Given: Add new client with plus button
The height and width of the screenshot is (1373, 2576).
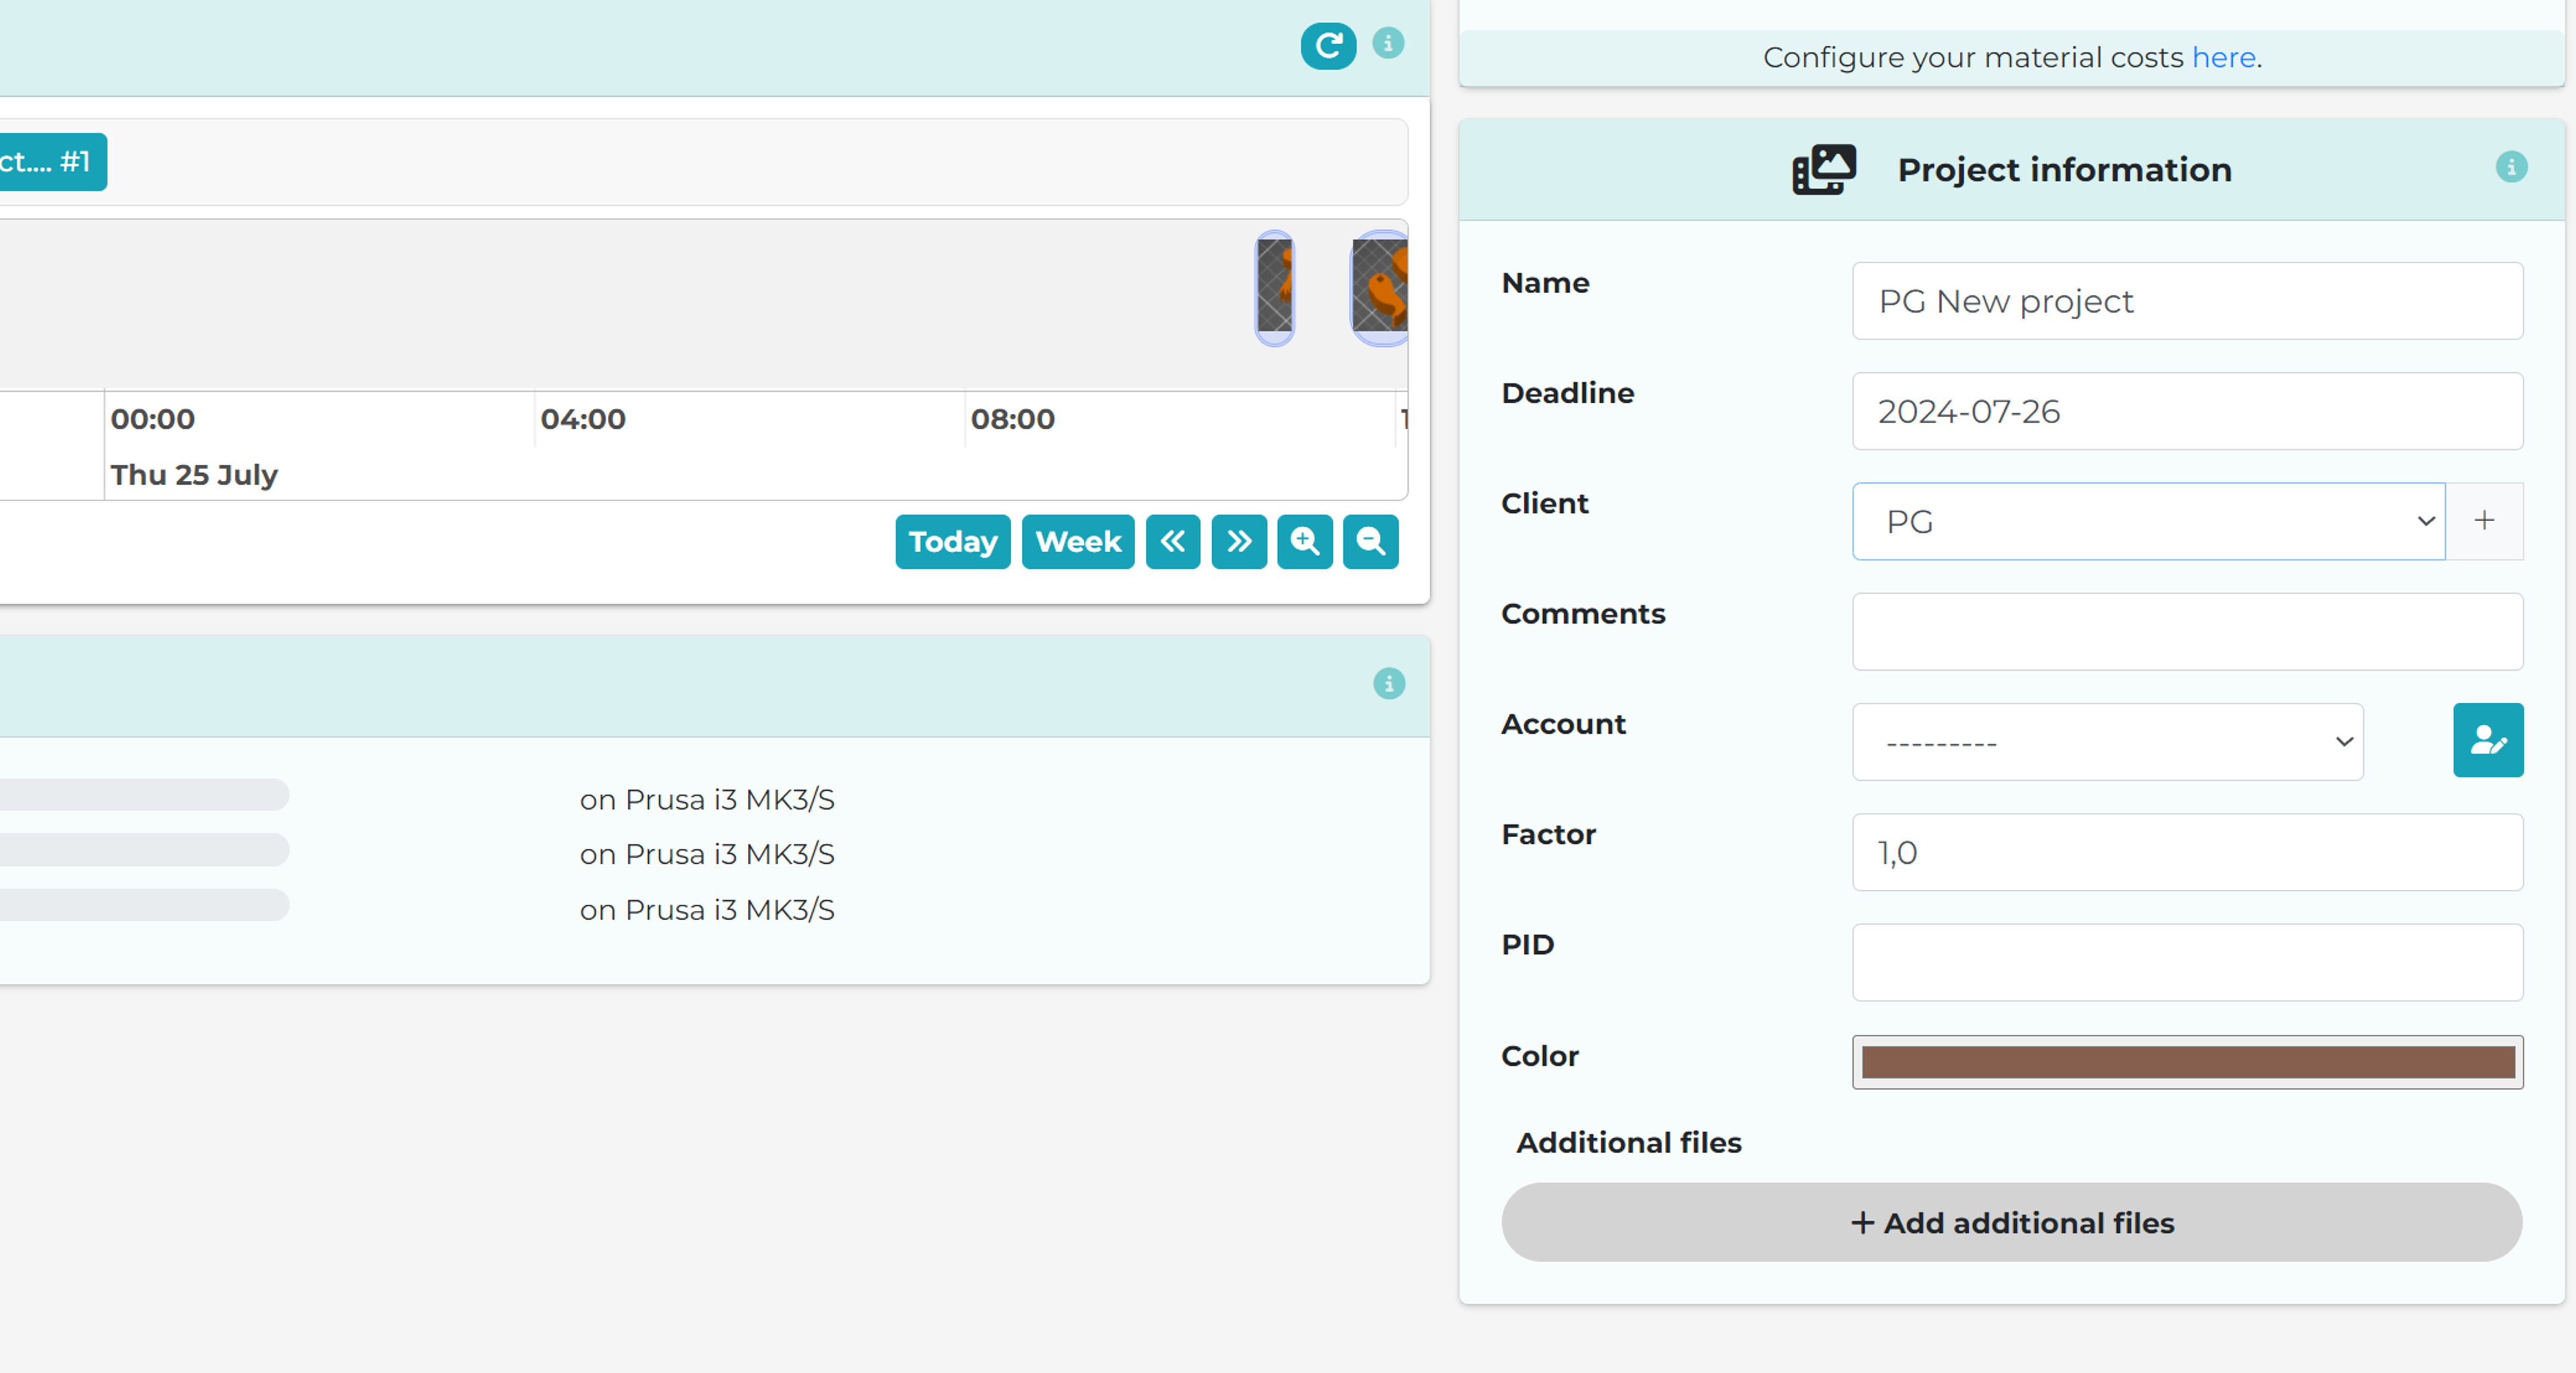Looking at the screenshot, I should coord(2485,520).
